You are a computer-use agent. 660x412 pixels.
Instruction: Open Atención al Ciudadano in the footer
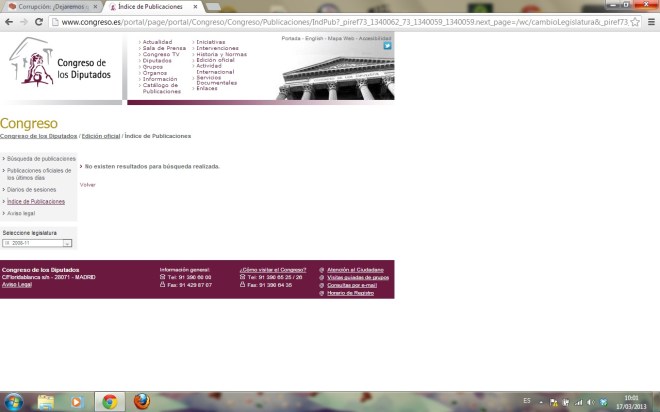[x=355, y=270]
